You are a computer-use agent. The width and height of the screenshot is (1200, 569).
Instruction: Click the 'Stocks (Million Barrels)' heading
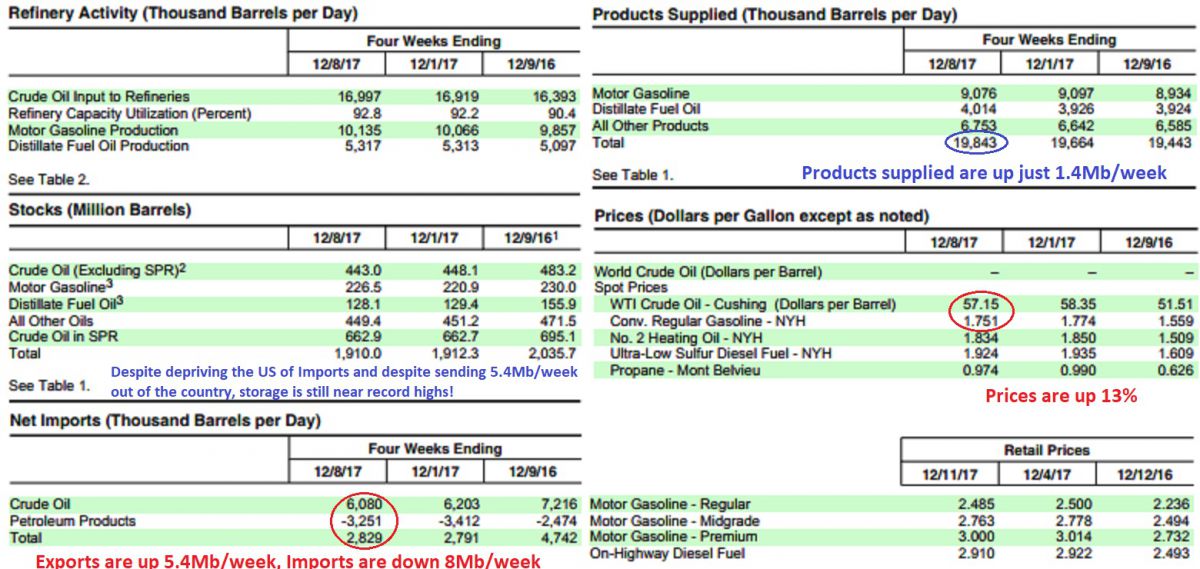click(100, 210)
